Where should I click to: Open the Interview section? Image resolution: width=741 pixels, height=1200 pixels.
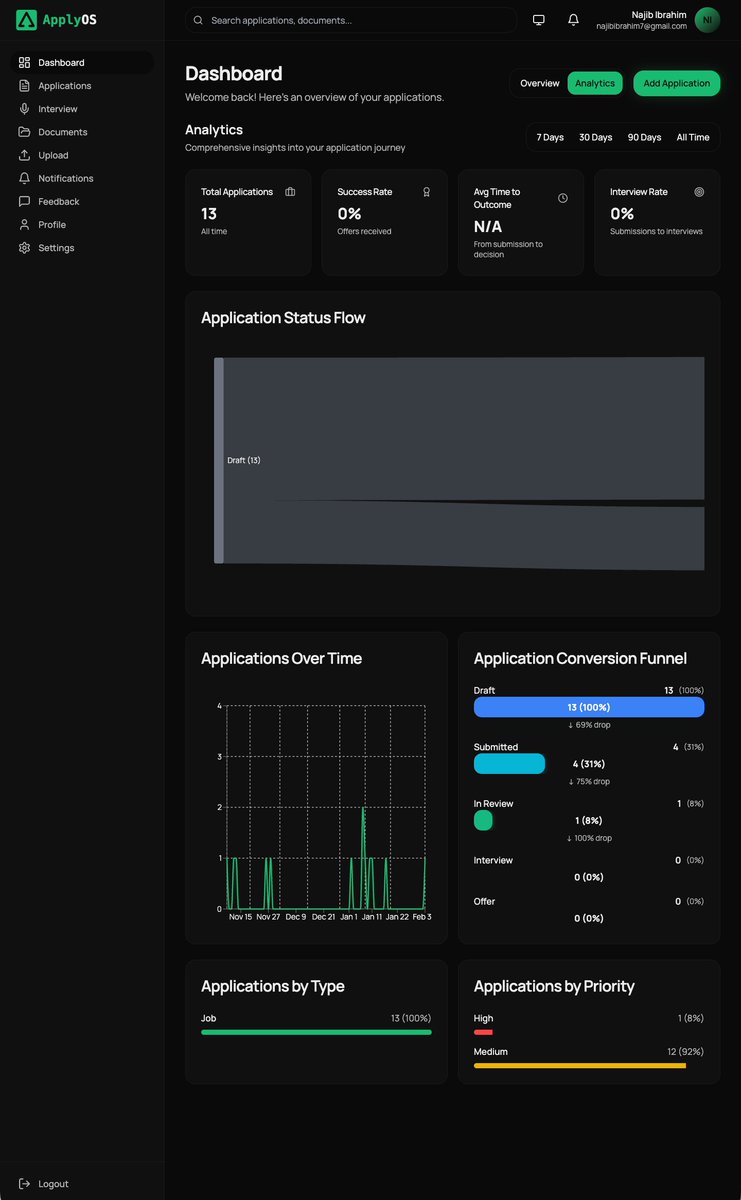click(x=82, y=109)
